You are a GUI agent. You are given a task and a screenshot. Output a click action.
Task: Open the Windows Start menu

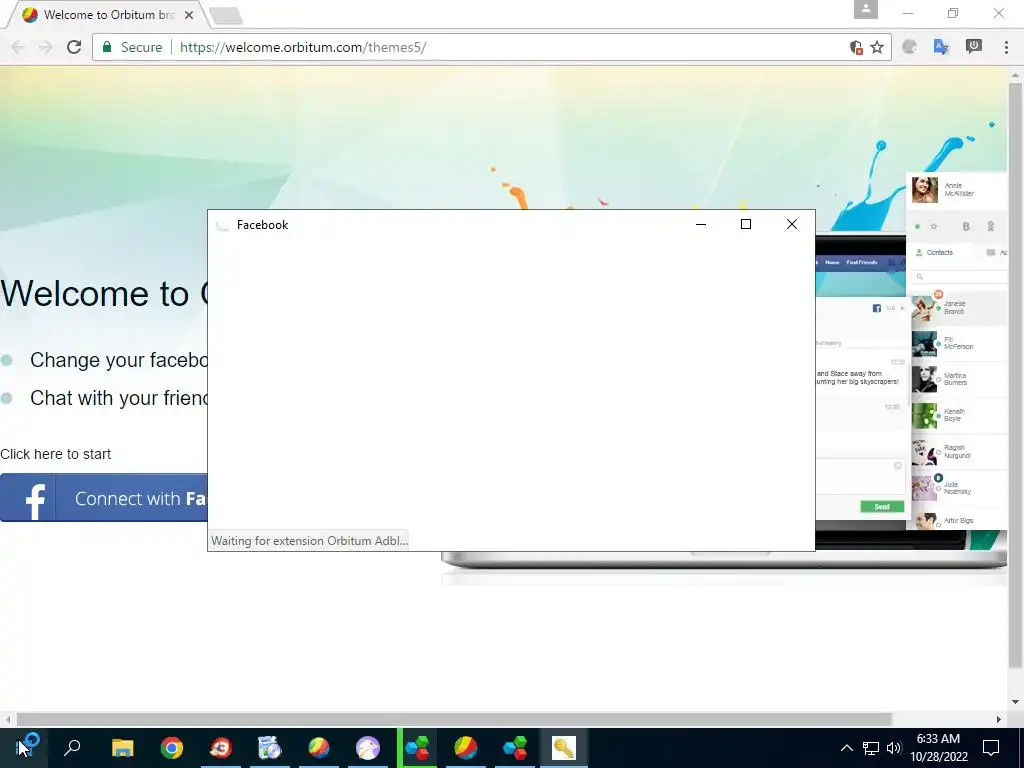(x=24, y=748)
